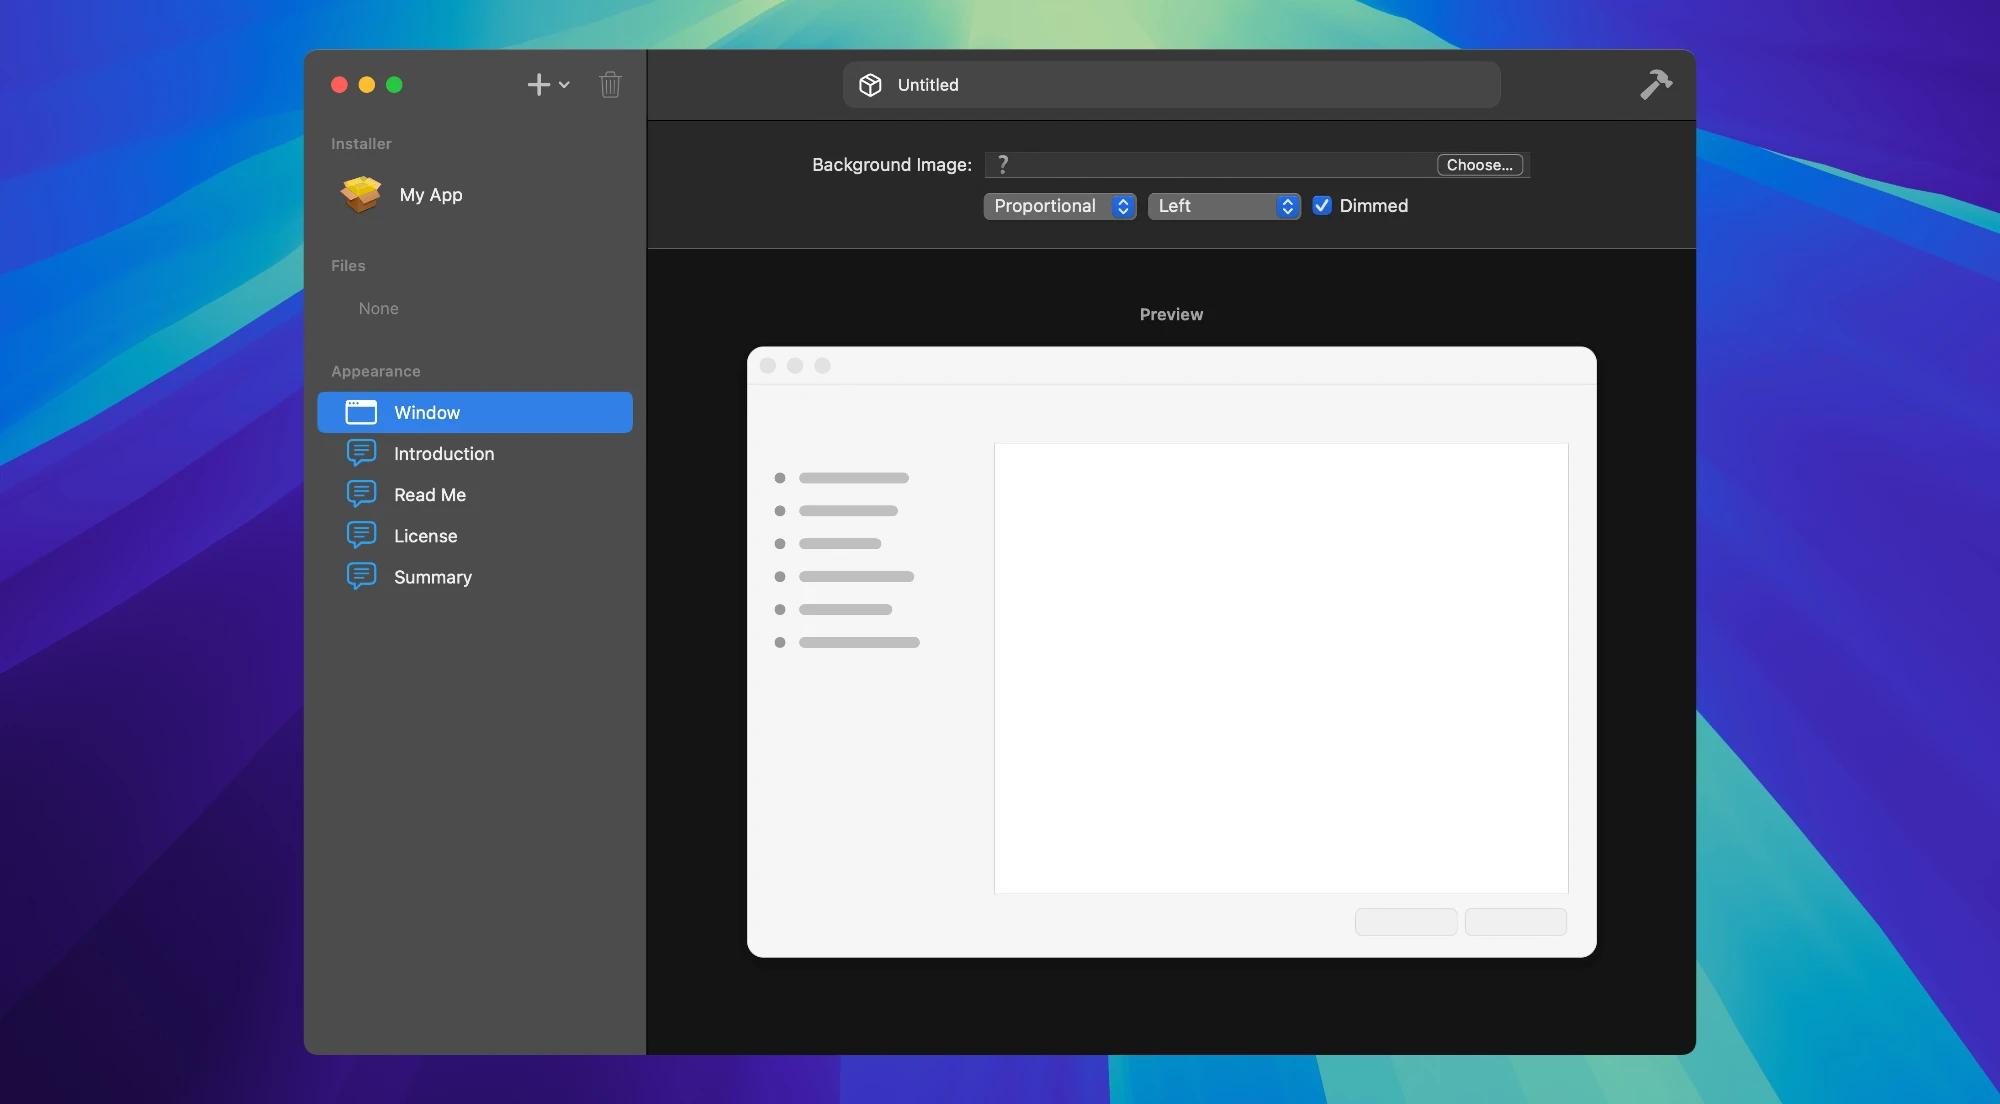Click the Untitled project name field
Image resolution: width=2000 pixels, height=1104 pixels.
tap(1170, 84)
